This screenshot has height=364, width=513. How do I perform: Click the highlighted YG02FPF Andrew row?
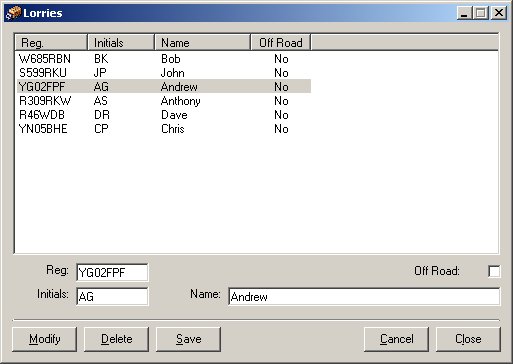[164, 87]
